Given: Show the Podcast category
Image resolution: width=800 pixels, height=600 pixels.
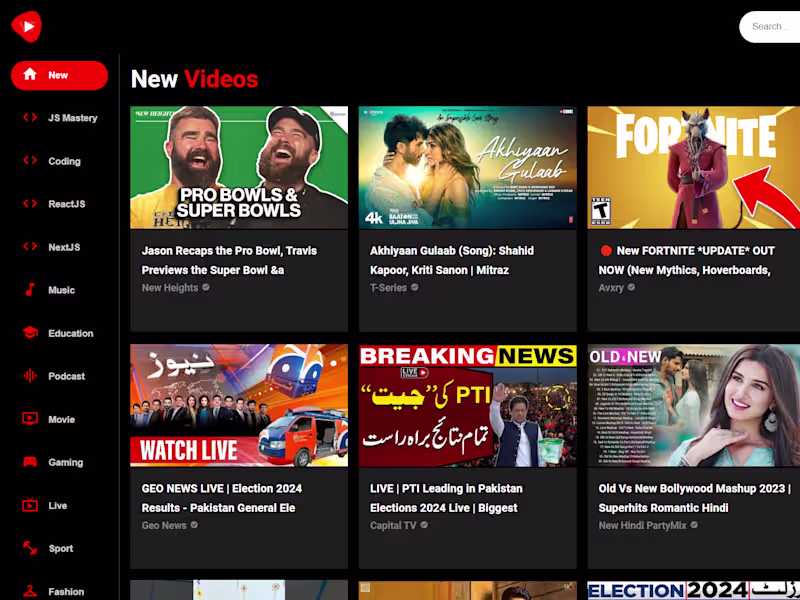Looking at the screenshot, I should coord(66,376).
